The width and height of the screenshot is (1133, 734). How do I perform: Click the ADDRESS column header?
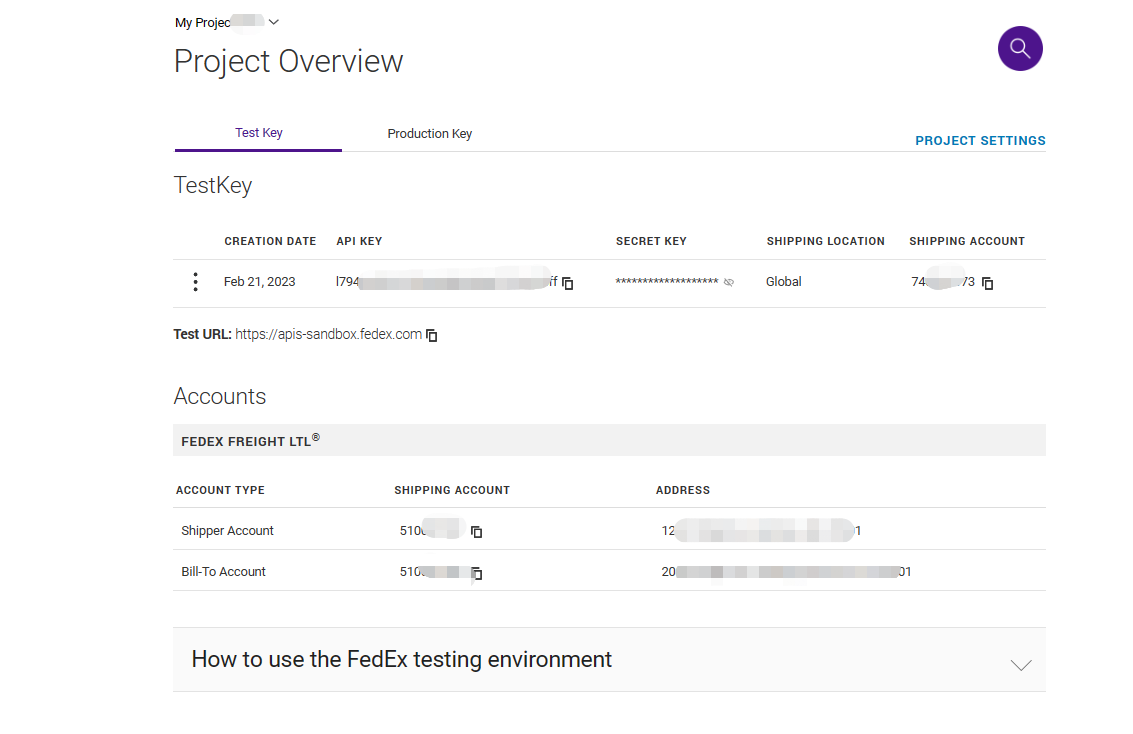coord(683,491)
